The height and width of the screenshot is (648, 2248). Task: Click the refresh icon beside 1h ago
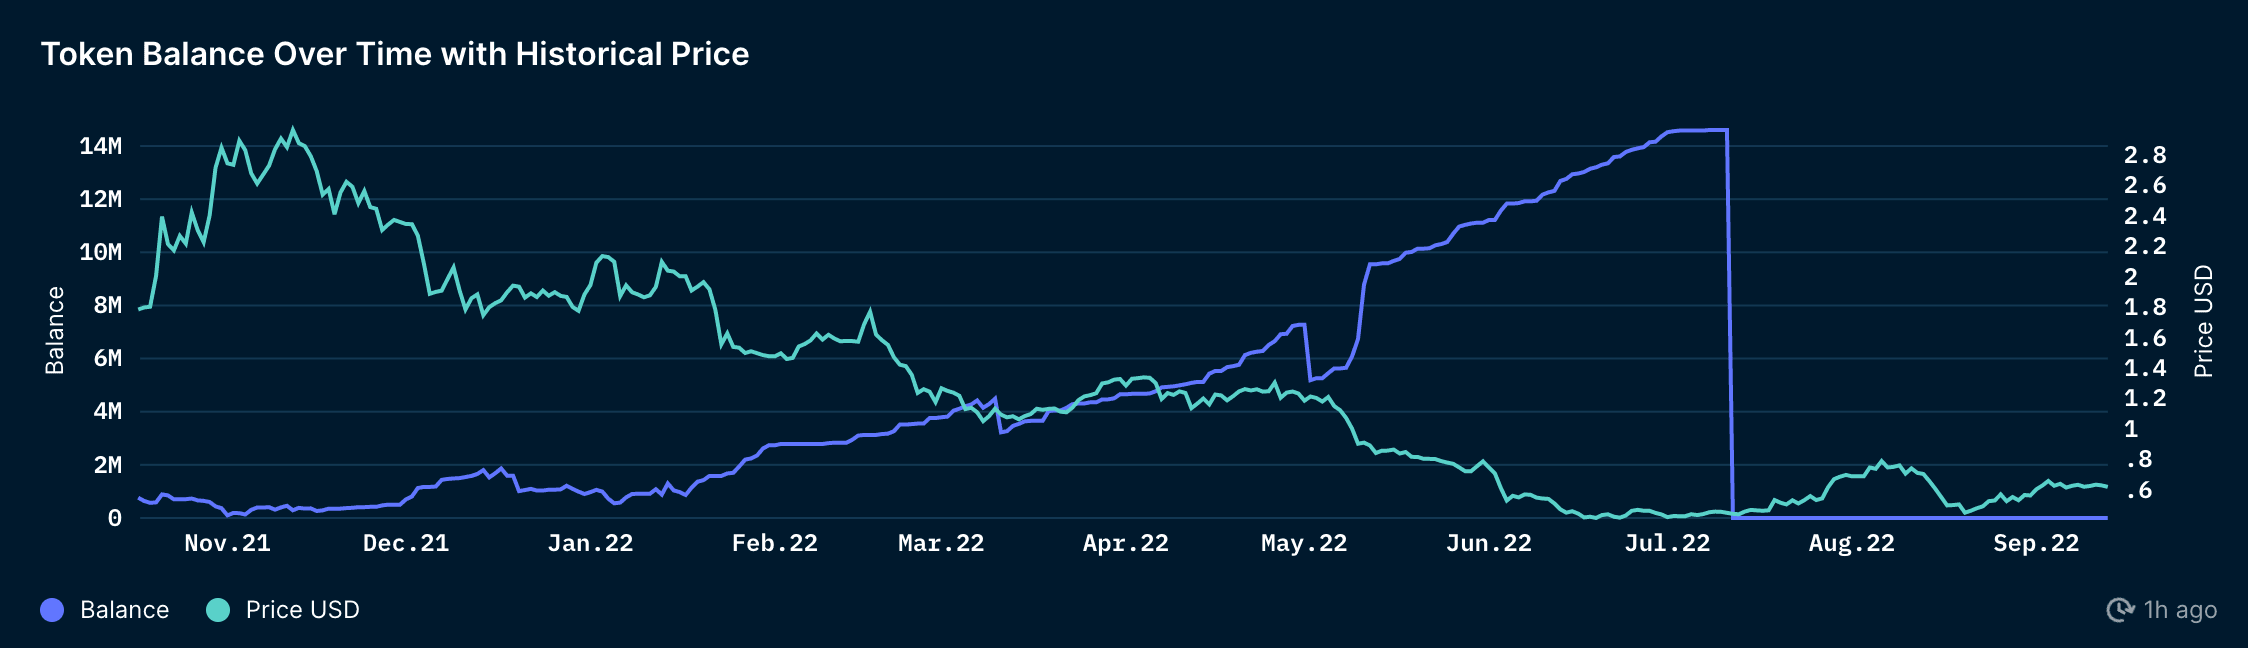tap(2120, 610)
